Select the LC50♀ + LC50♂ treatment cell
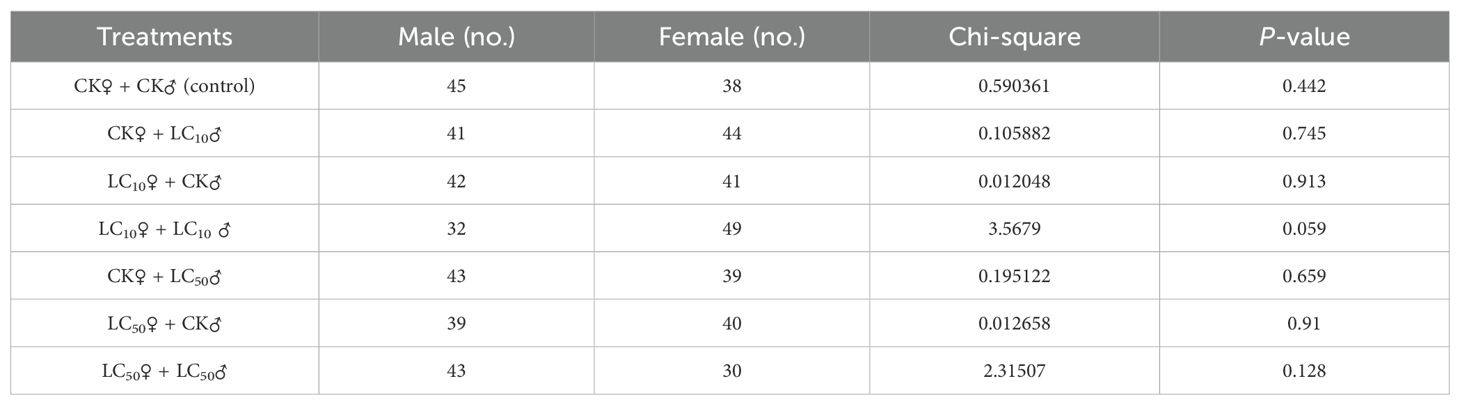Screen dimensions: 1460x405 [165, 371]
